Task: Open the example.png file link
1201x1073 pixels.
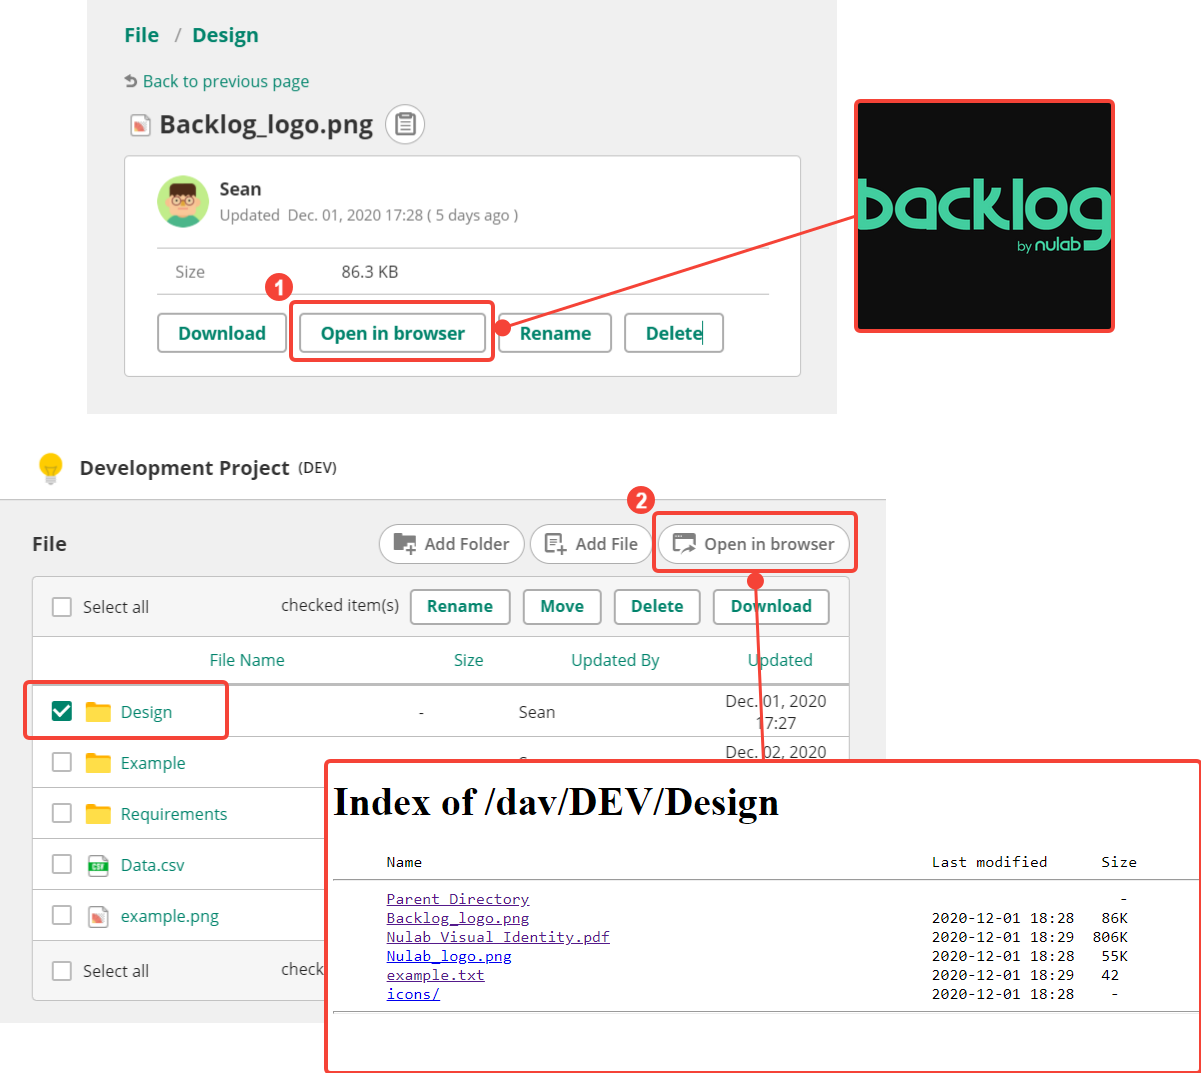Action: [170, 916]
